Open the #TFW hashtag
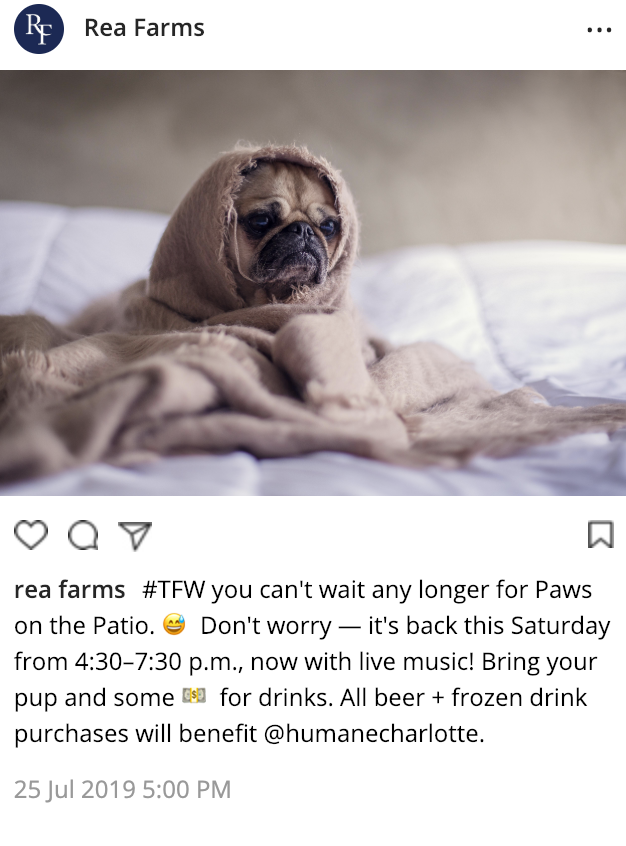The height and width of the screenshot is (846, 626). click(x=174, y=589)
